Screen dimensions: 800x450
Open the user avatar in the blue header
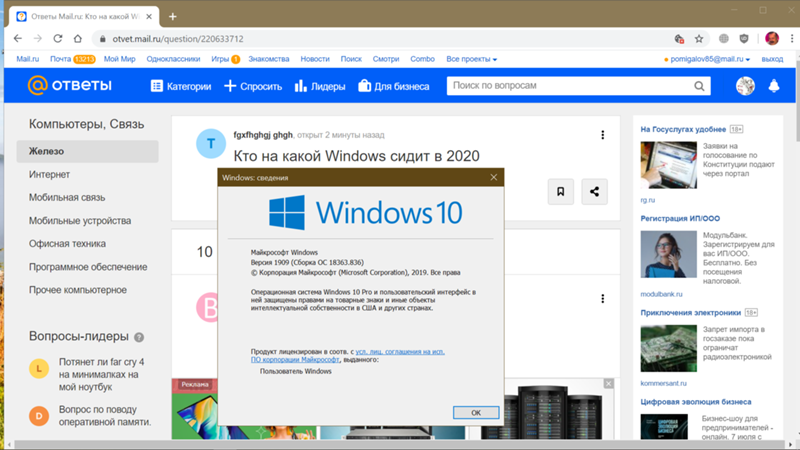point(745,86)
